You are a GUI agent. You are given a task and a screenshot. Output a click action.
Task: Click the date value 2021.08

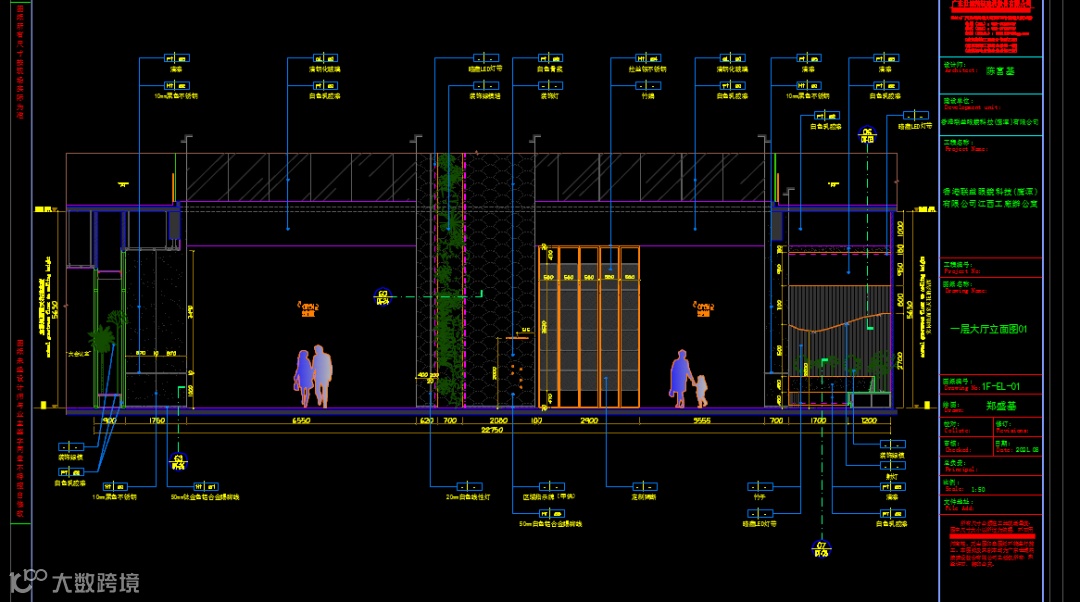1026,450
